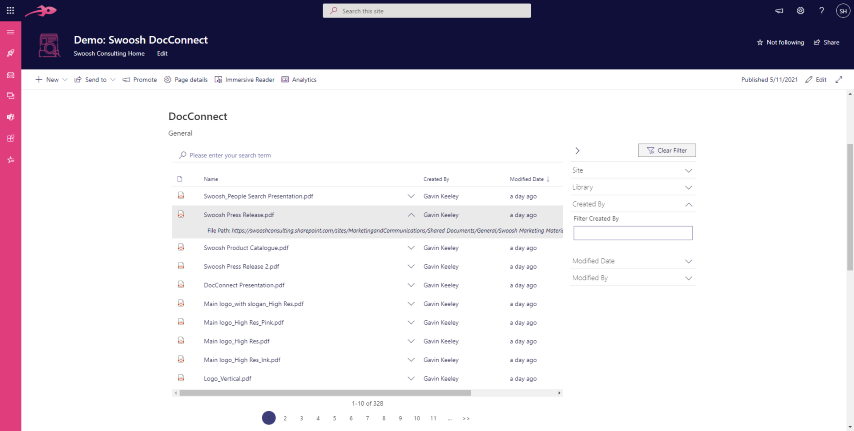
Task: Open the SH account profile avatar
Action: tap(843, 10)
